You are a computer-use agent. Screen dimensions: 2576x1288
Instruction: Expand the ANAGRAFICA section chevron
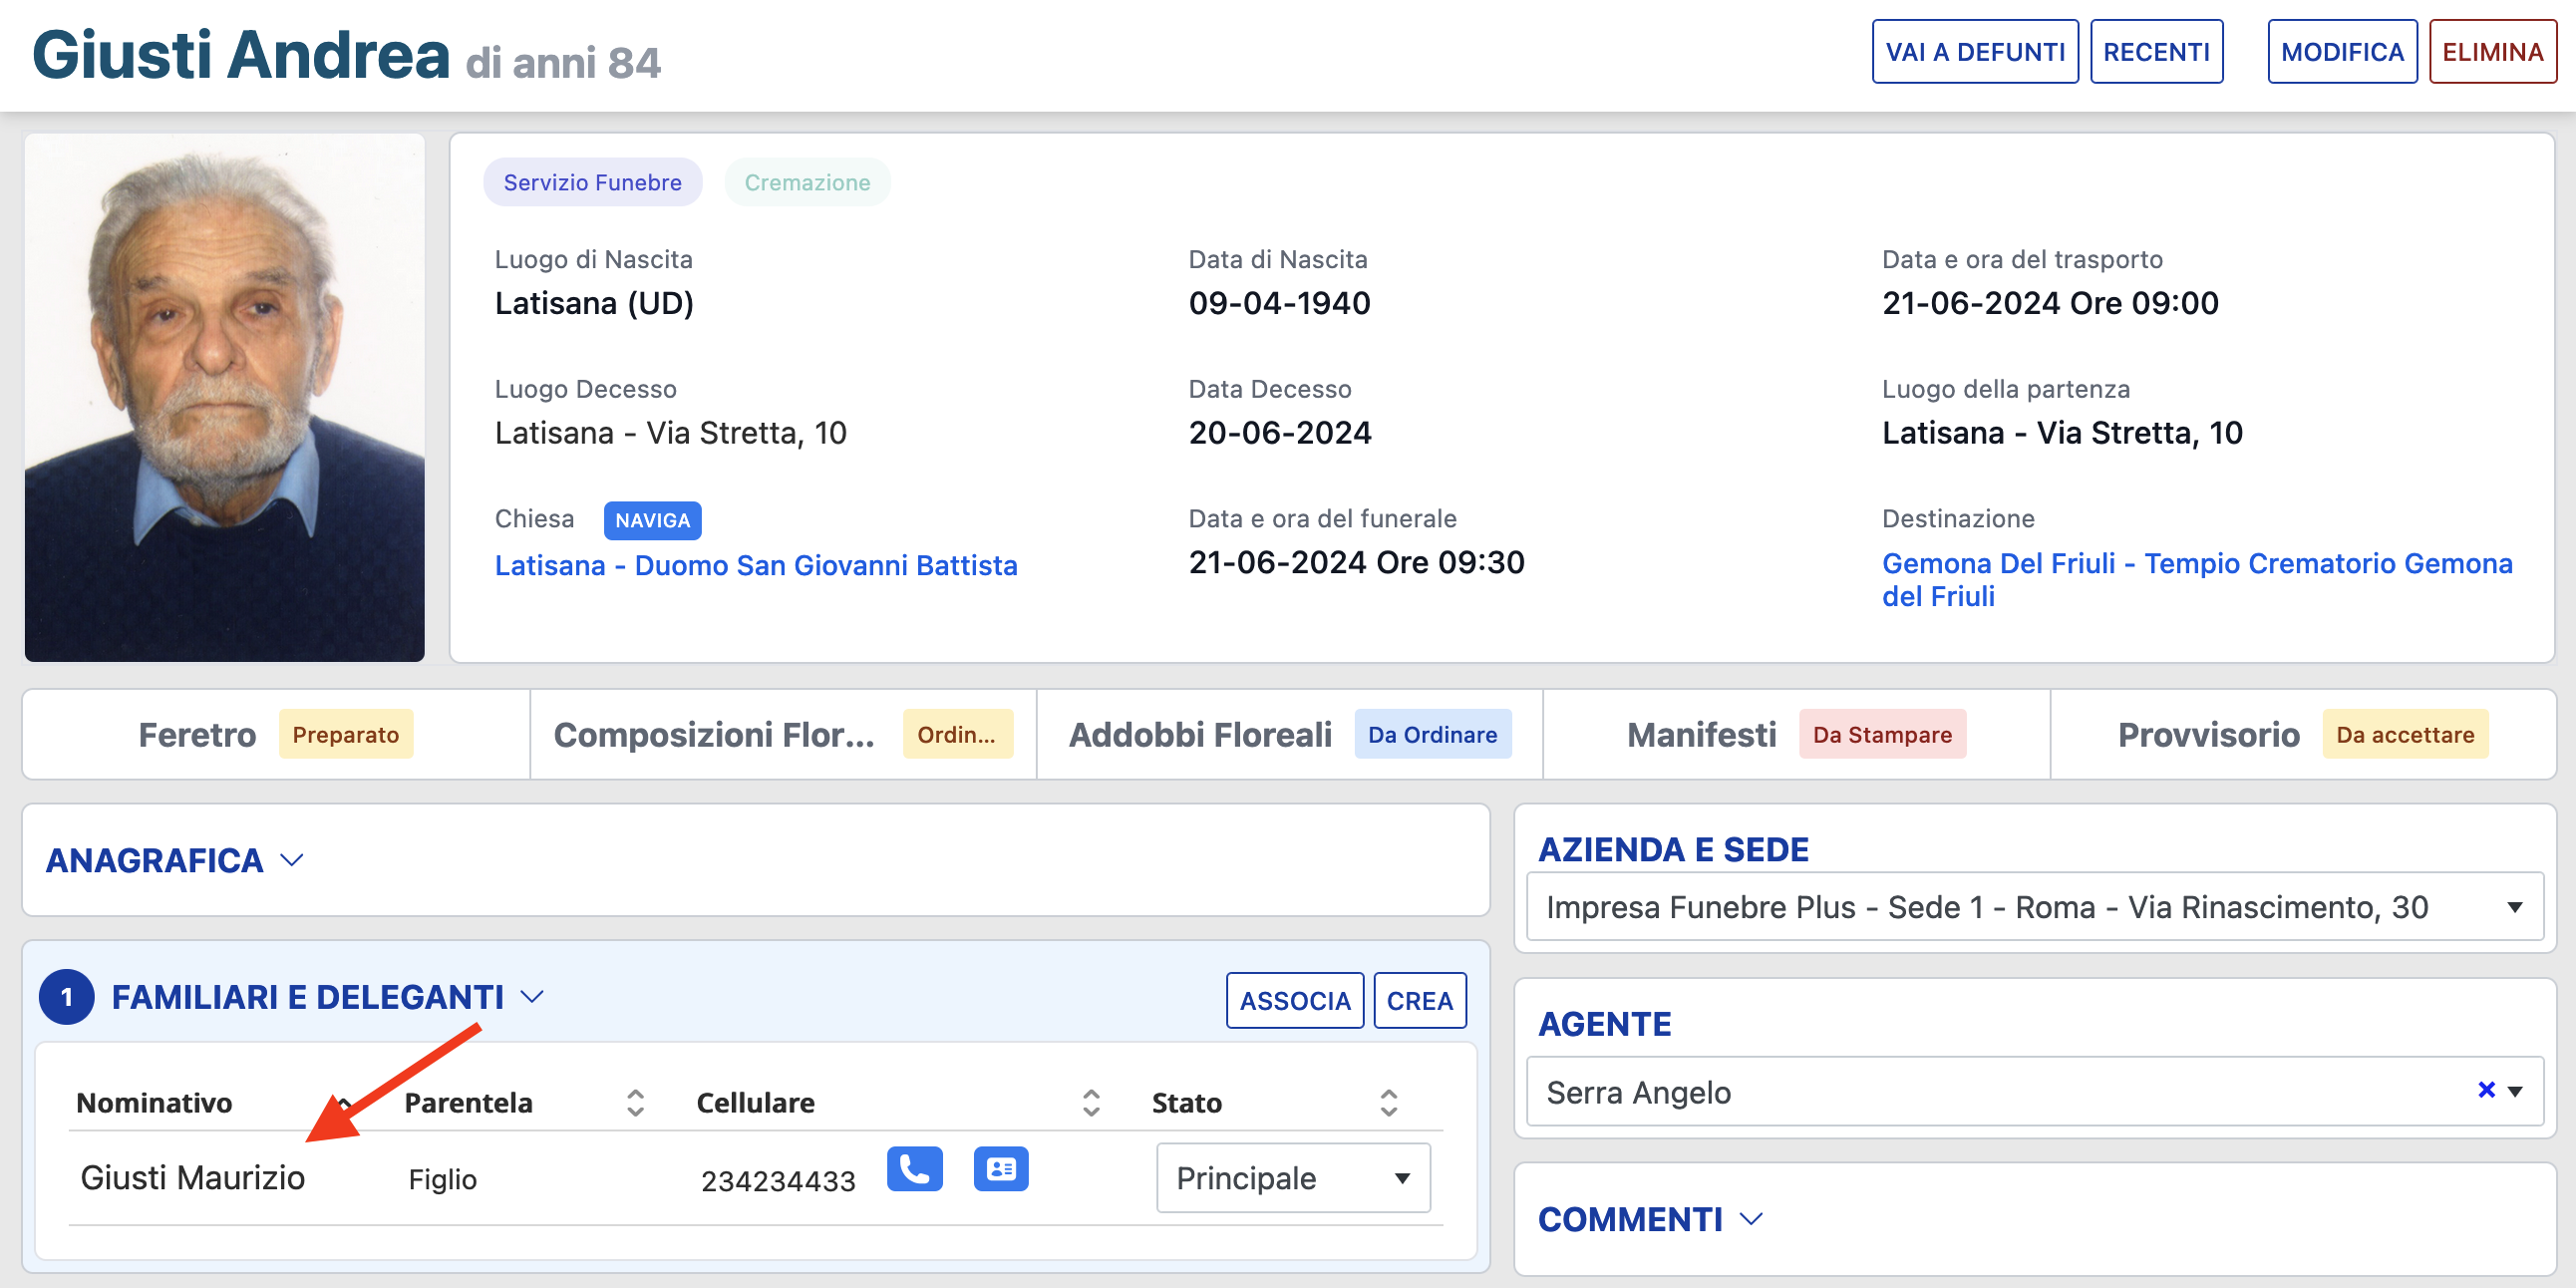coord(292,860)
